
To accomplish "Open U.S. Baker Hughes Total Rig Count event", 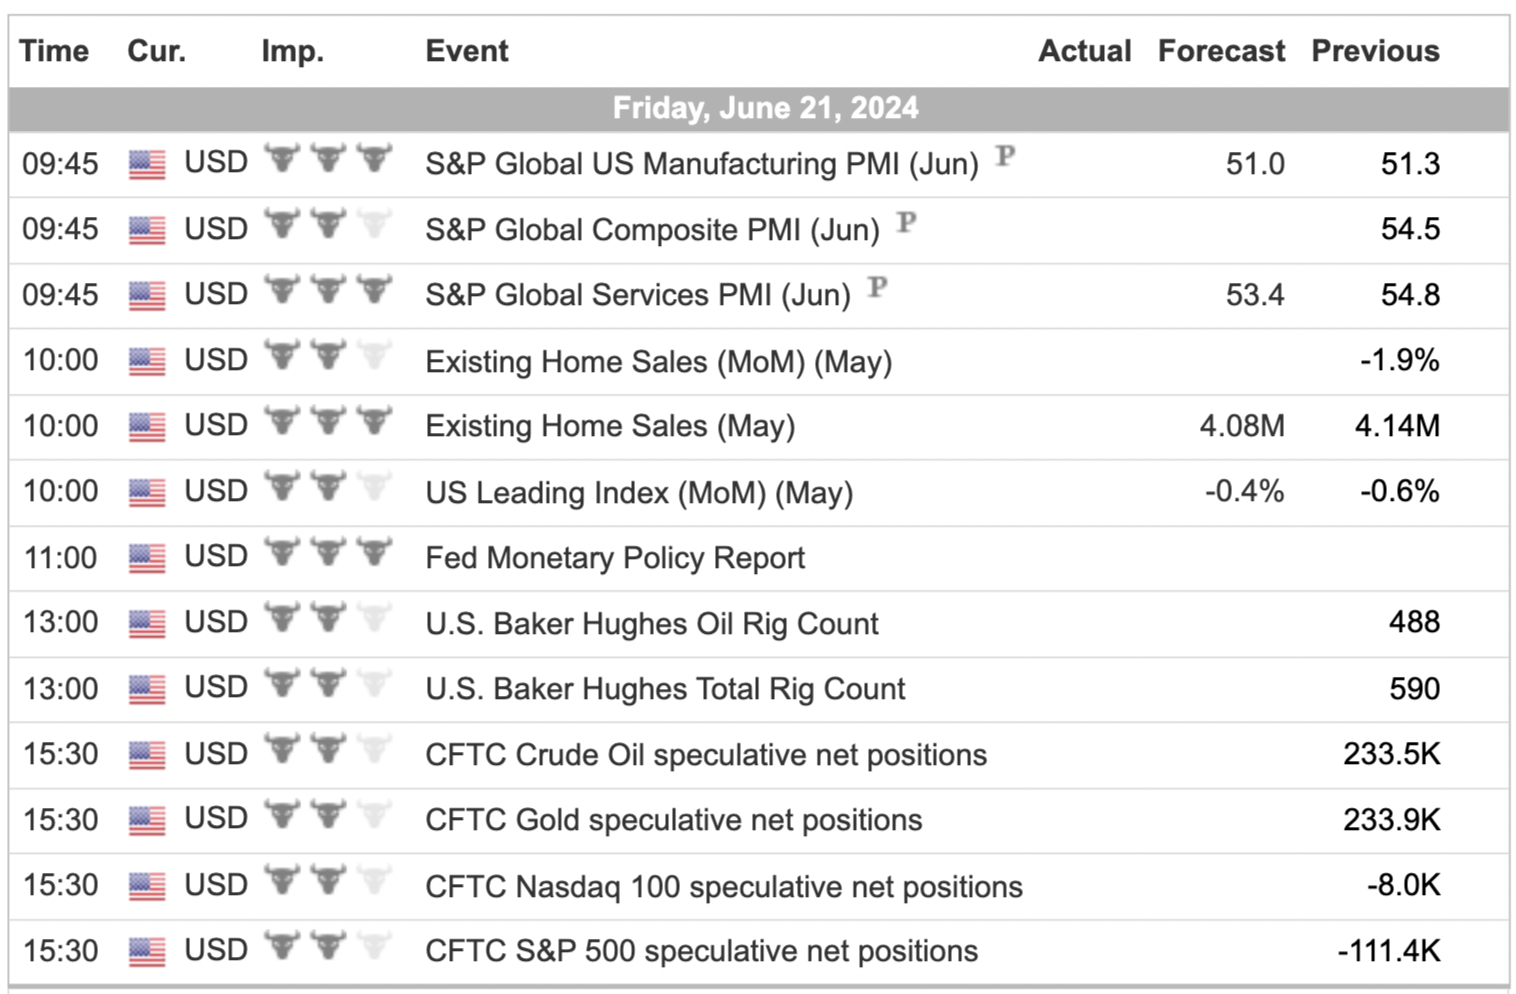I will pos(665,689).
